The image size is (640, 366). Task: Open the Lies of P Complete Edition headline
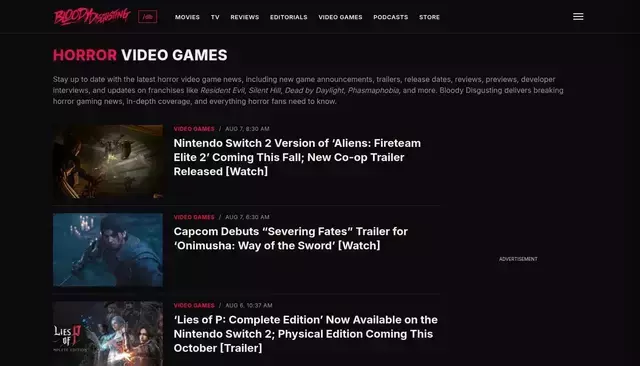coord(305,334)
